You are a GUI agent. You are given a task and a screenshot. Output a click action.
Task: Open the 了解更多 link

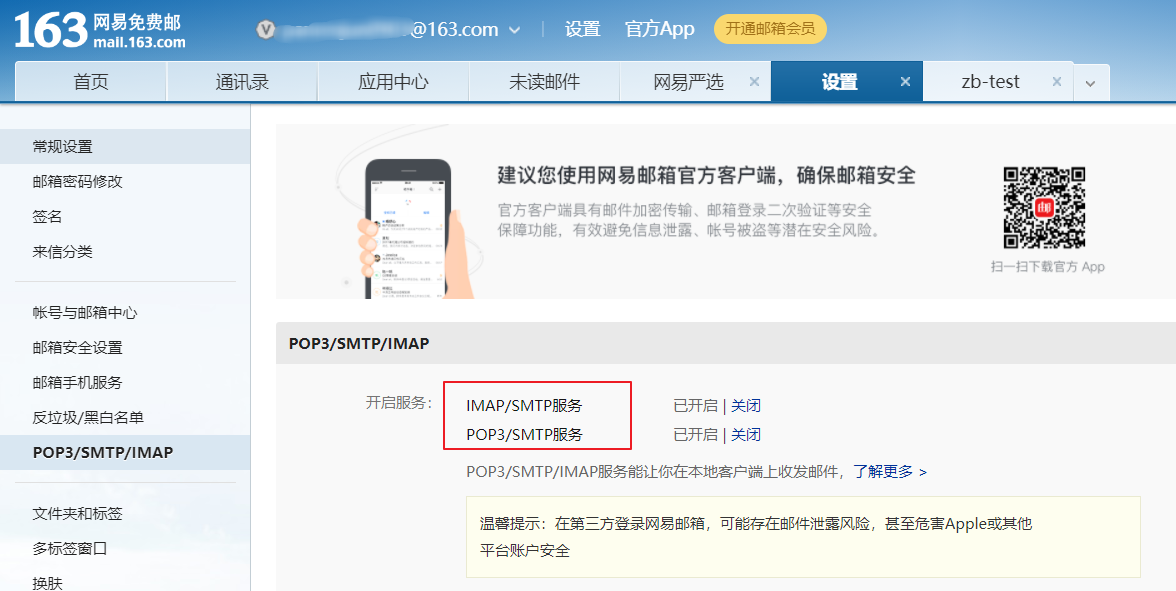[x=890, y=472]
